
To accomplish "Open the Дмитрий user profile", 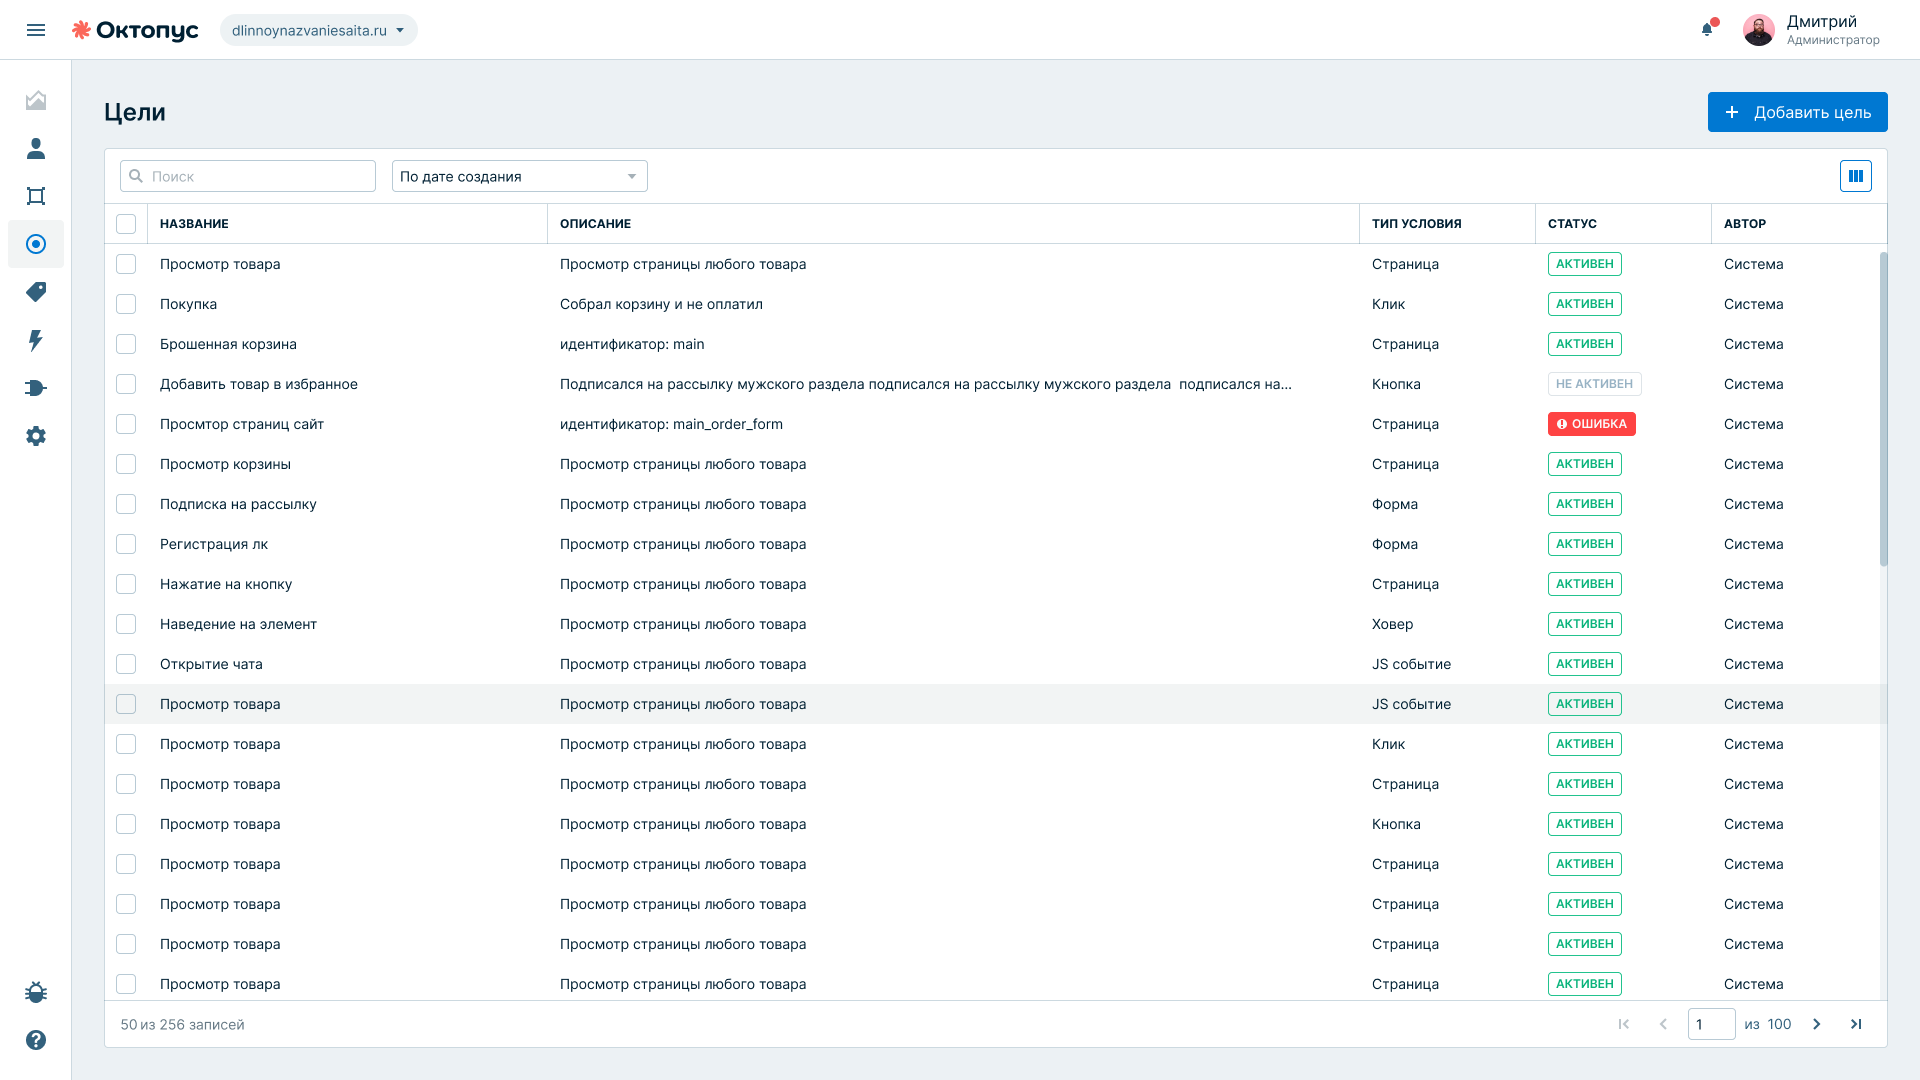I will coord(1811,30).
